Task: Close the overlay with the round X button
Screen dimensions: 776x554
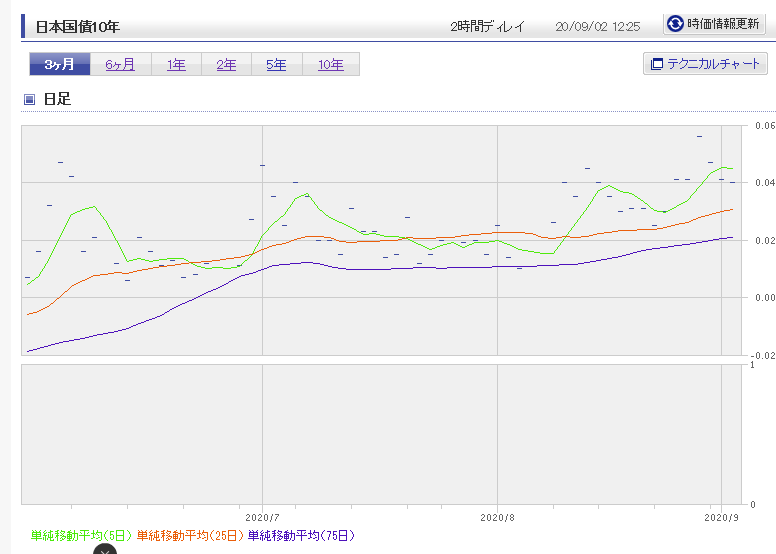Action: (x=105, y=549)
